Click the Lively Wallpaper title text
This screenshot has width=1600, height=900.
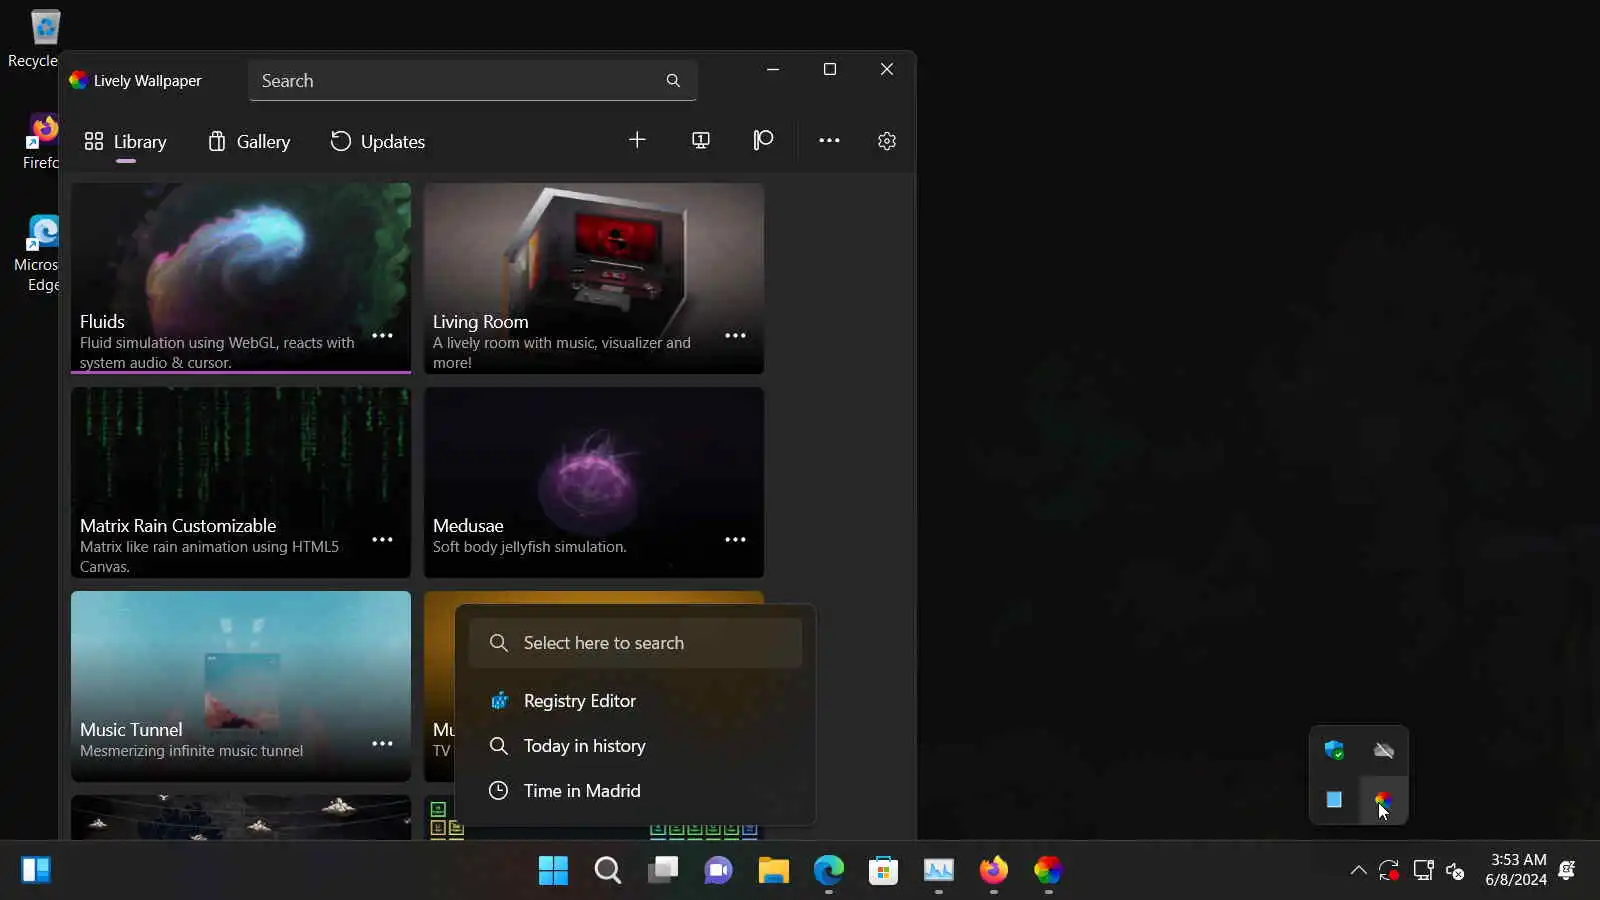coord(148,81)
